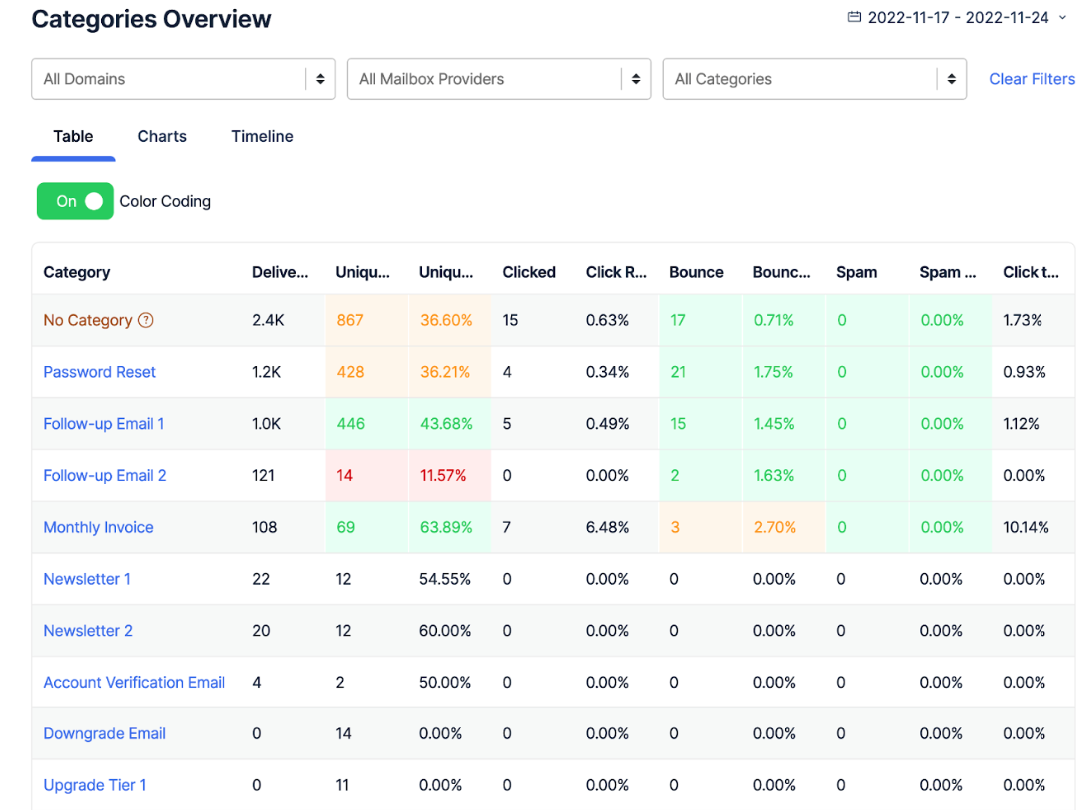Open the Password Reset category
Viewport: 1086px width, 810px height.
99,372
